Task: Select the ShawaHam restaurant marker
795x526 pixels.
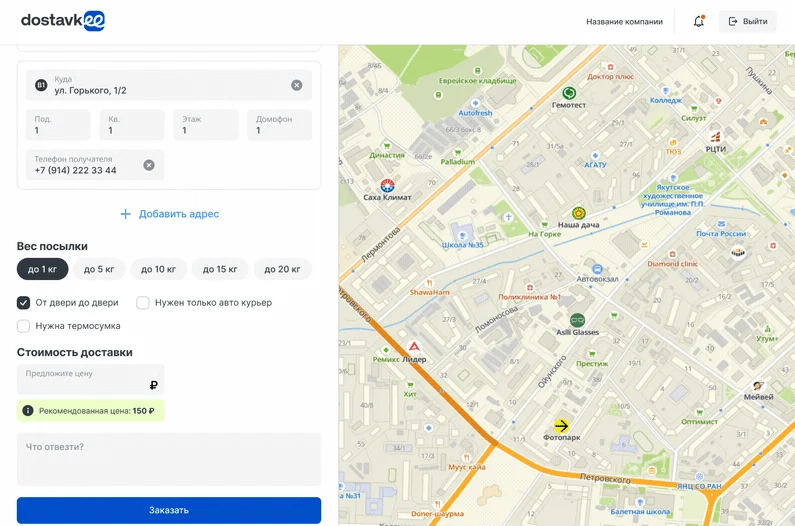Action: click(429, 283)
